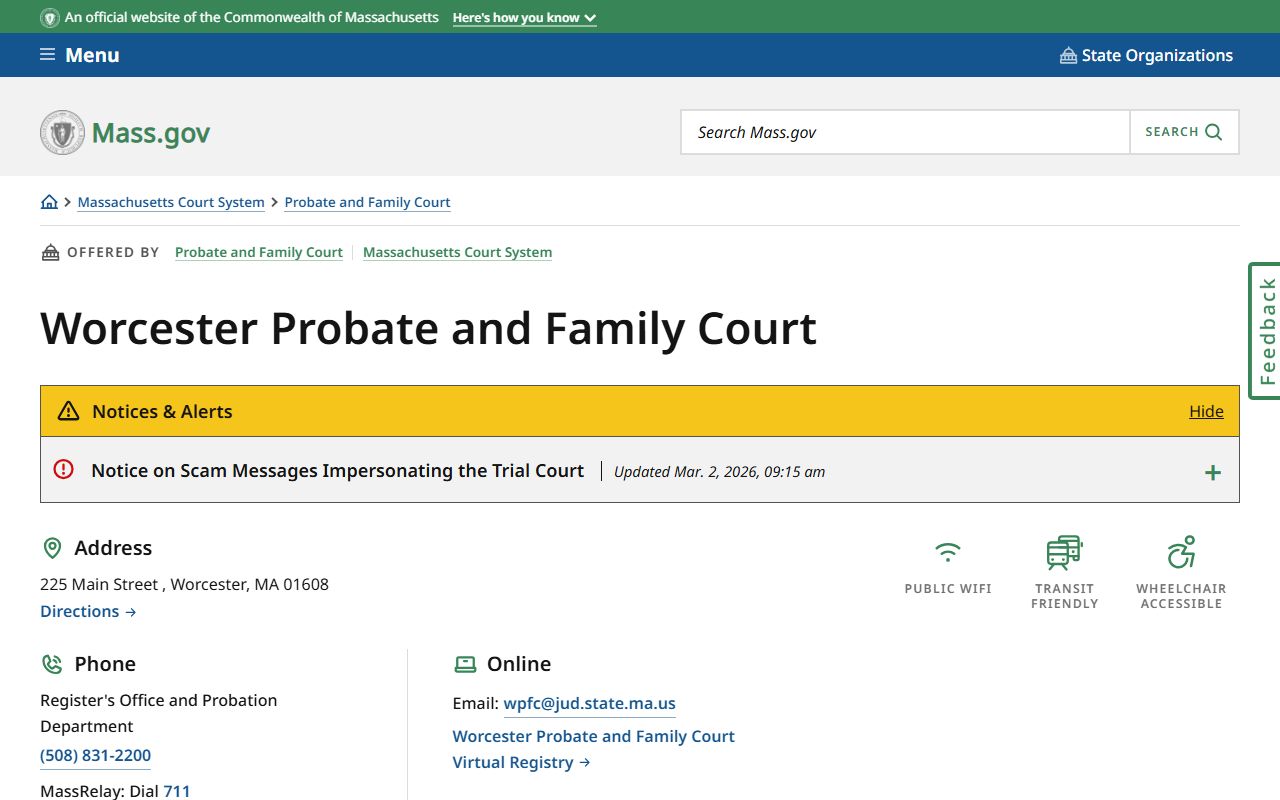This screenshot has height=800, width=1280.
Task: Open Massachusetts Court System breadcrumb link
Action: [171, 202]
